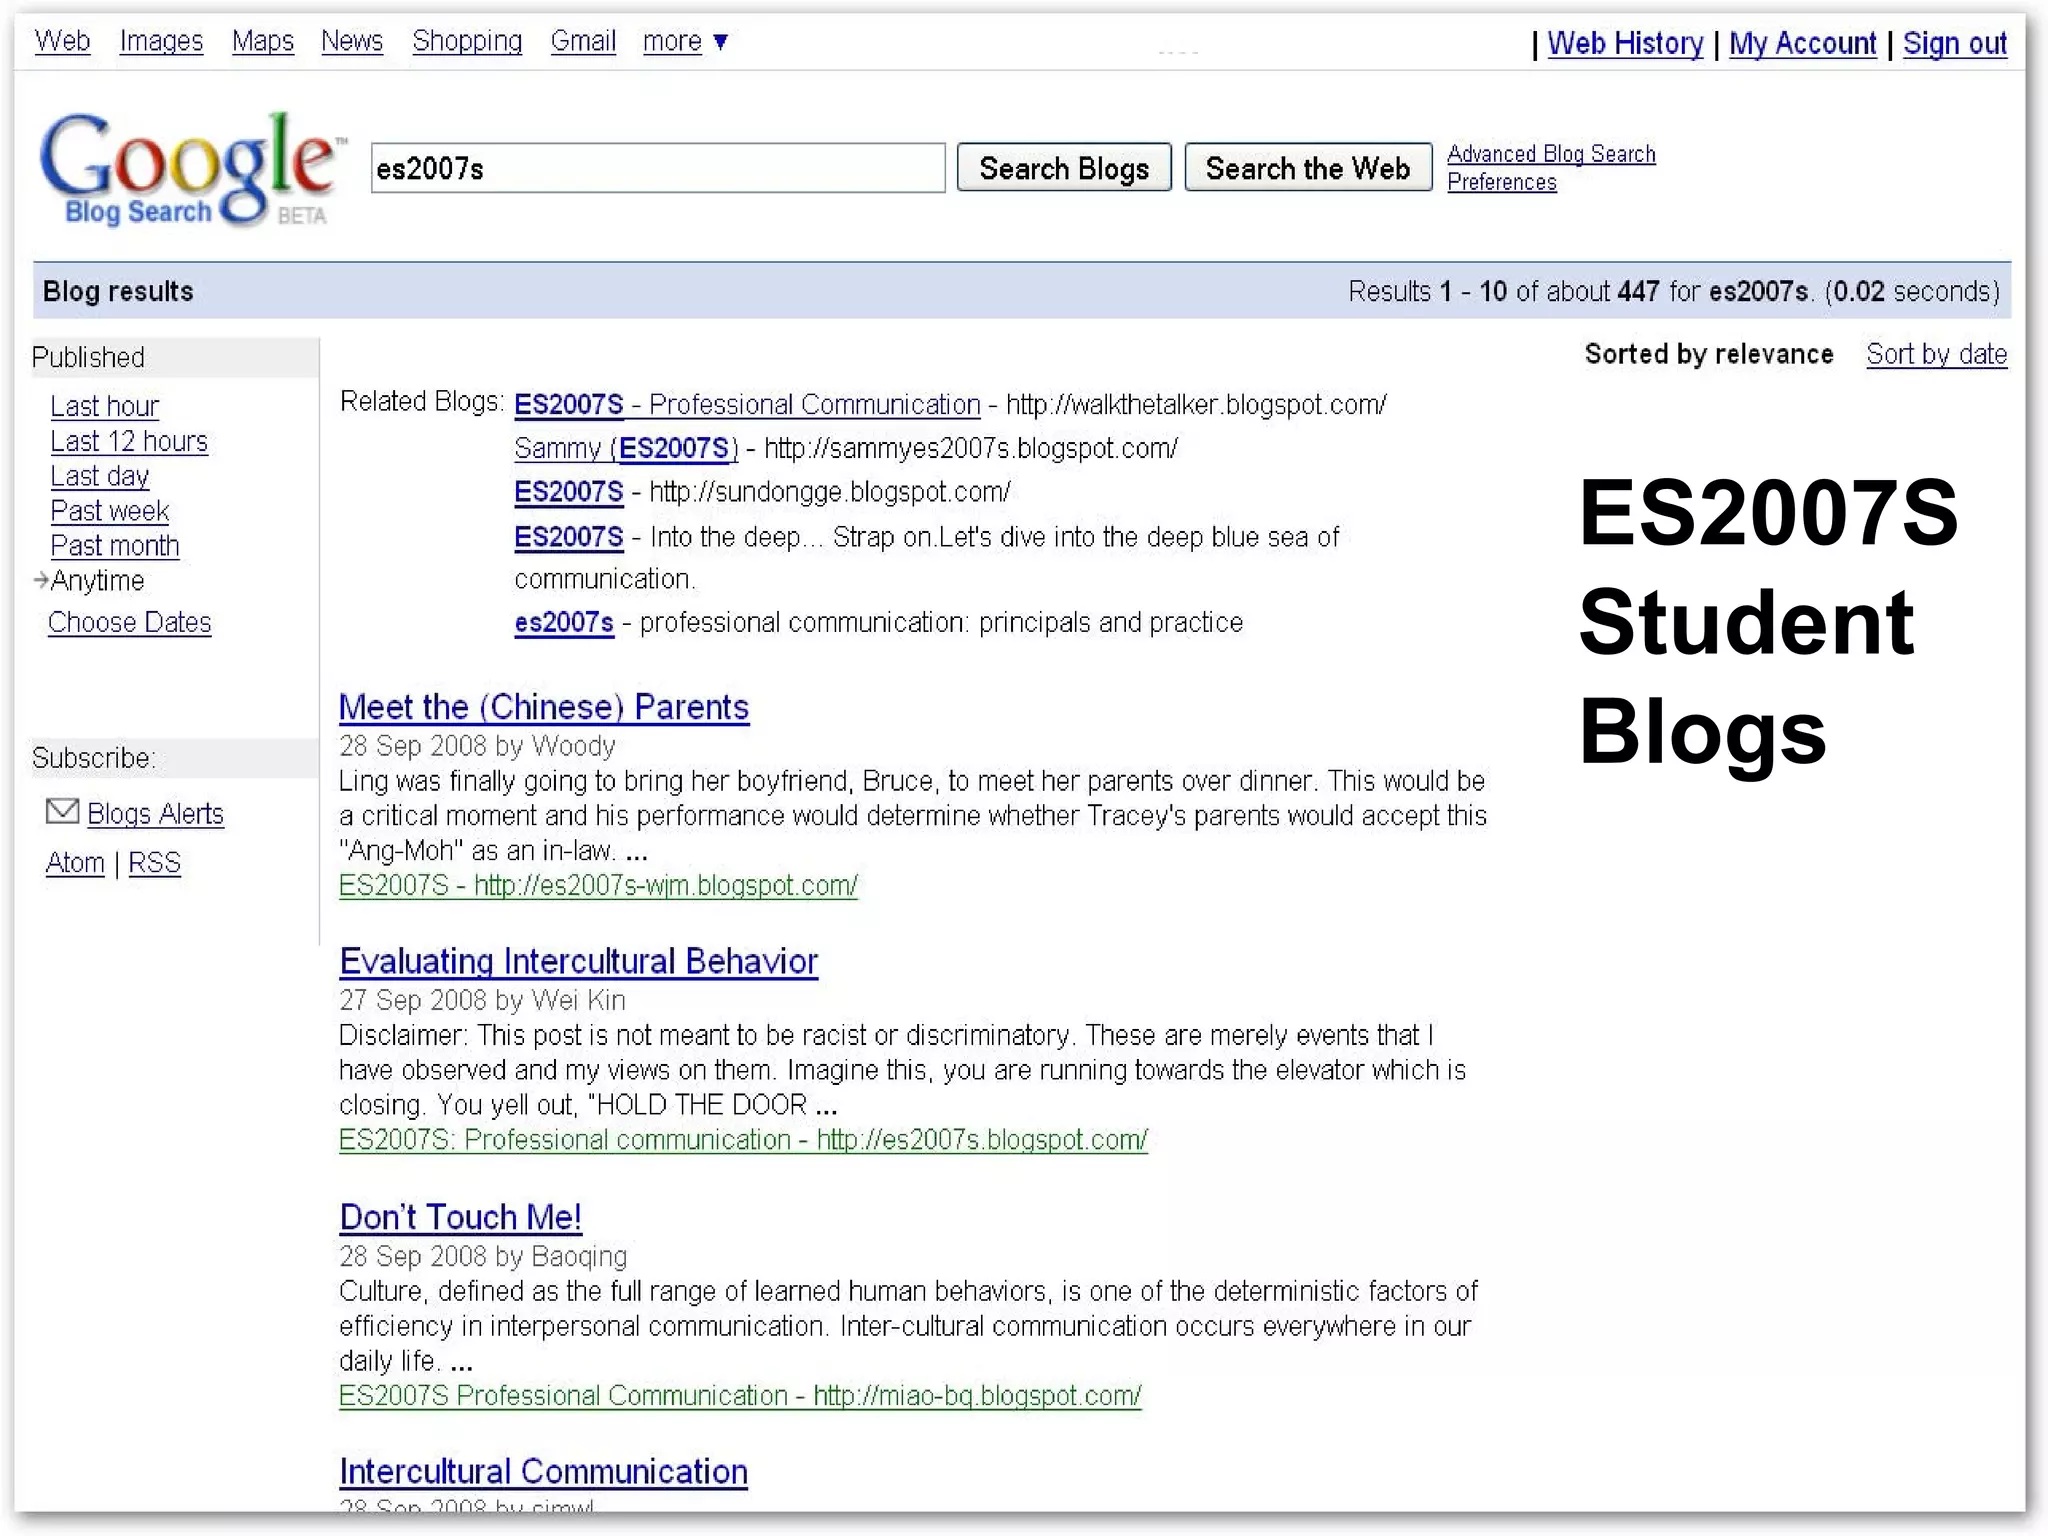Filter results to Last hour

tap(105, 406)
